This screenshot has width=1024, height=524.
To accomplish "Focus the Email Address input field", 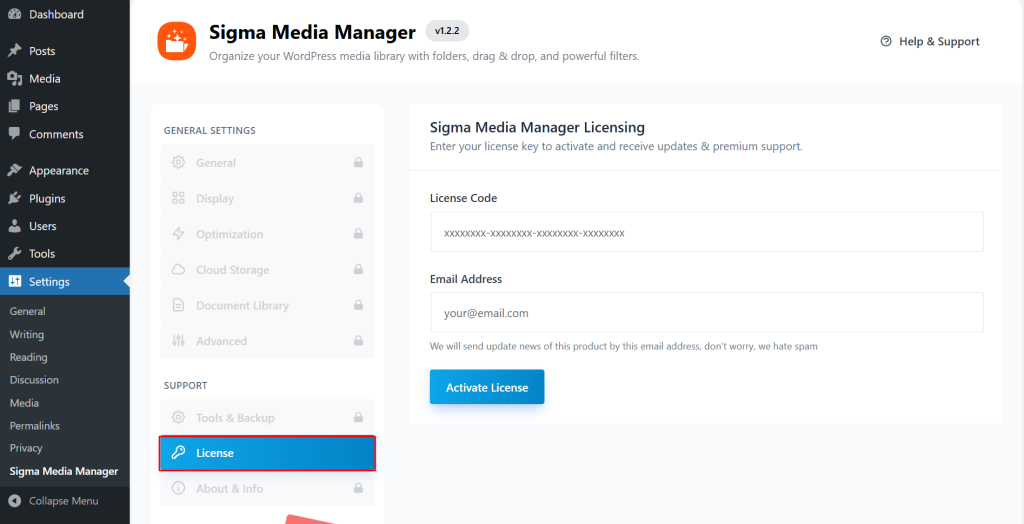I will (x=707, y=312).
